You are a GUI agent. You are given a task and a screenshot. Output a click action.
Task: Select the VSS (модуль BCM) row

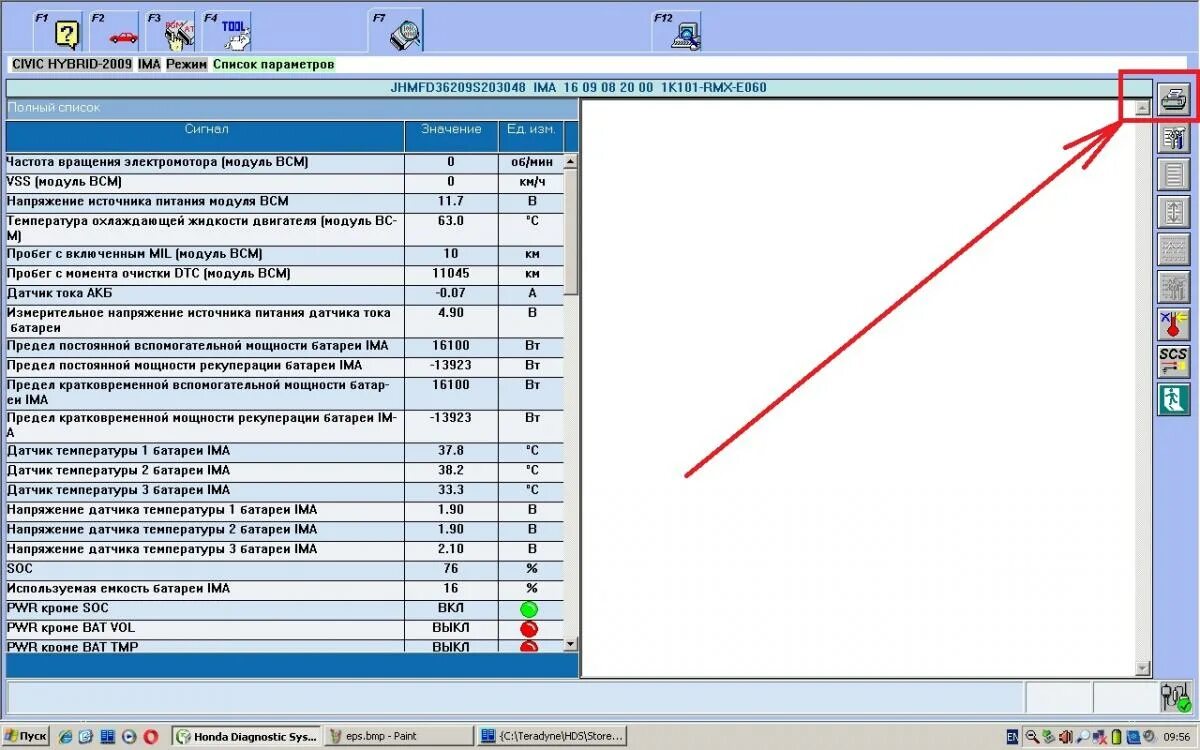tap(285, 183)
